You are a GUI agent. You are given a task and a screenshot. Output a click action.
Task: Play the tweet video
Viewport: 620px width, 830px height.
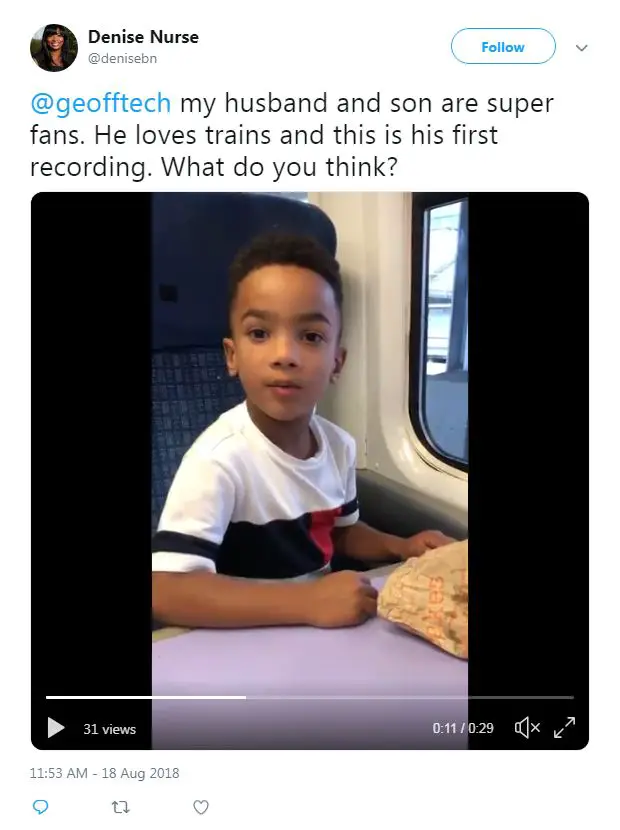(56, 727)
